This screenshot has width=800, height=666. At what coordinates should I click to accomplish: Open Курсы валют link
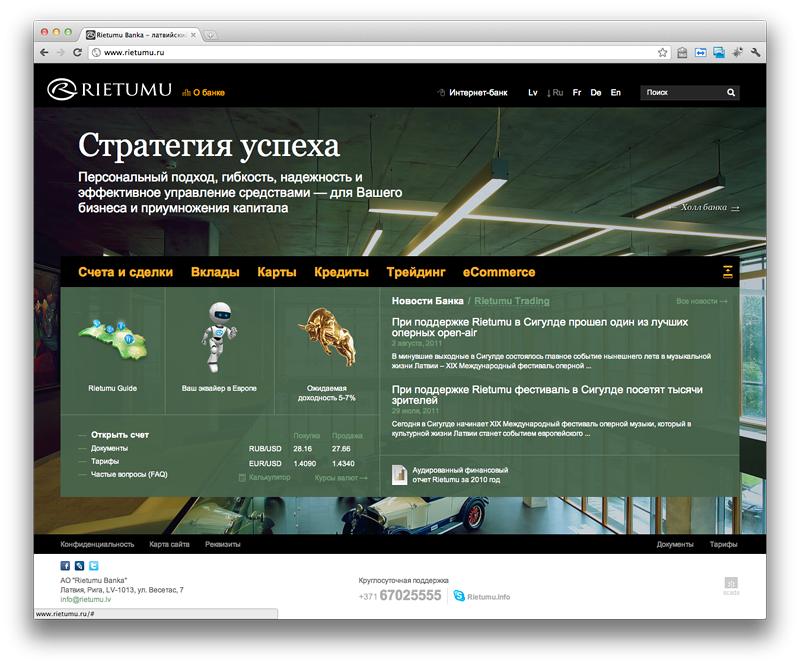pyautogui.click(x=341, y=478)
